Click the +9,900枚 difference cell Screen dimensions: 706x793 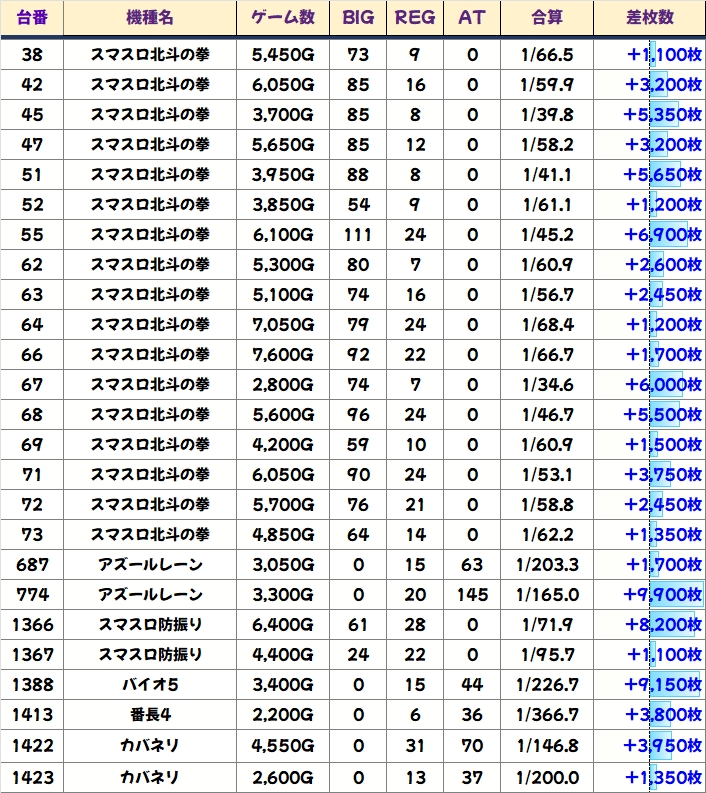649,595
